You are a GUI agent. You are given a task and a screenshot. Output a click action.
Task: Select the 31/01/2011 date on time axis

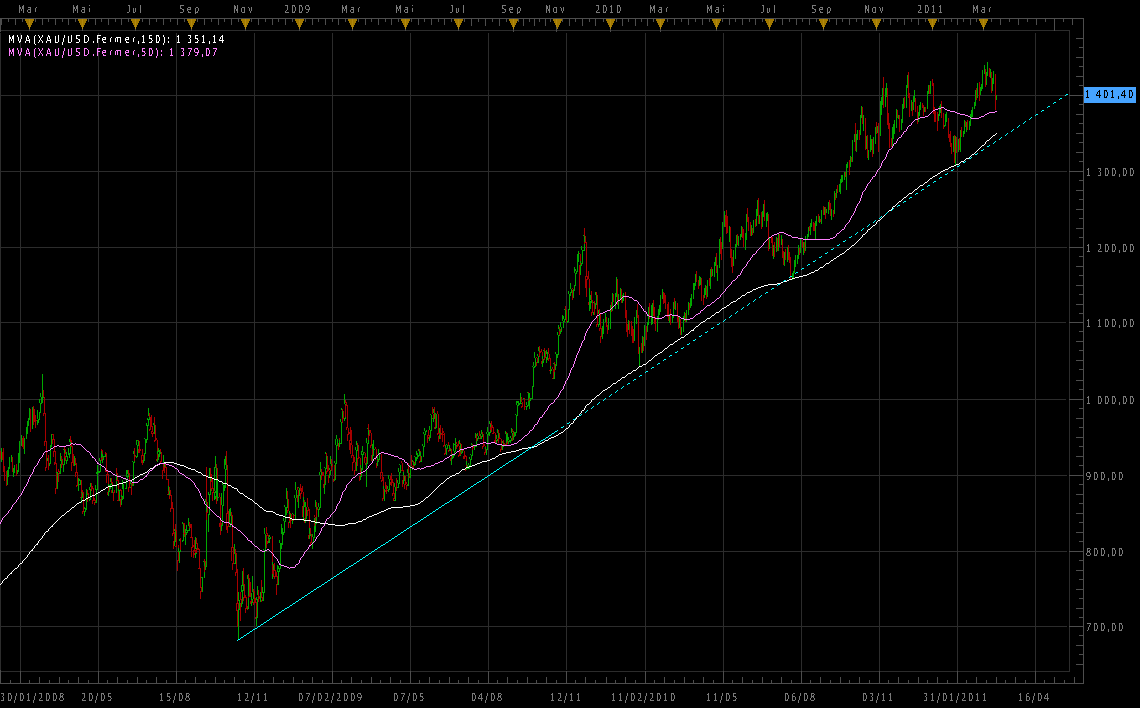coord(955,696)
